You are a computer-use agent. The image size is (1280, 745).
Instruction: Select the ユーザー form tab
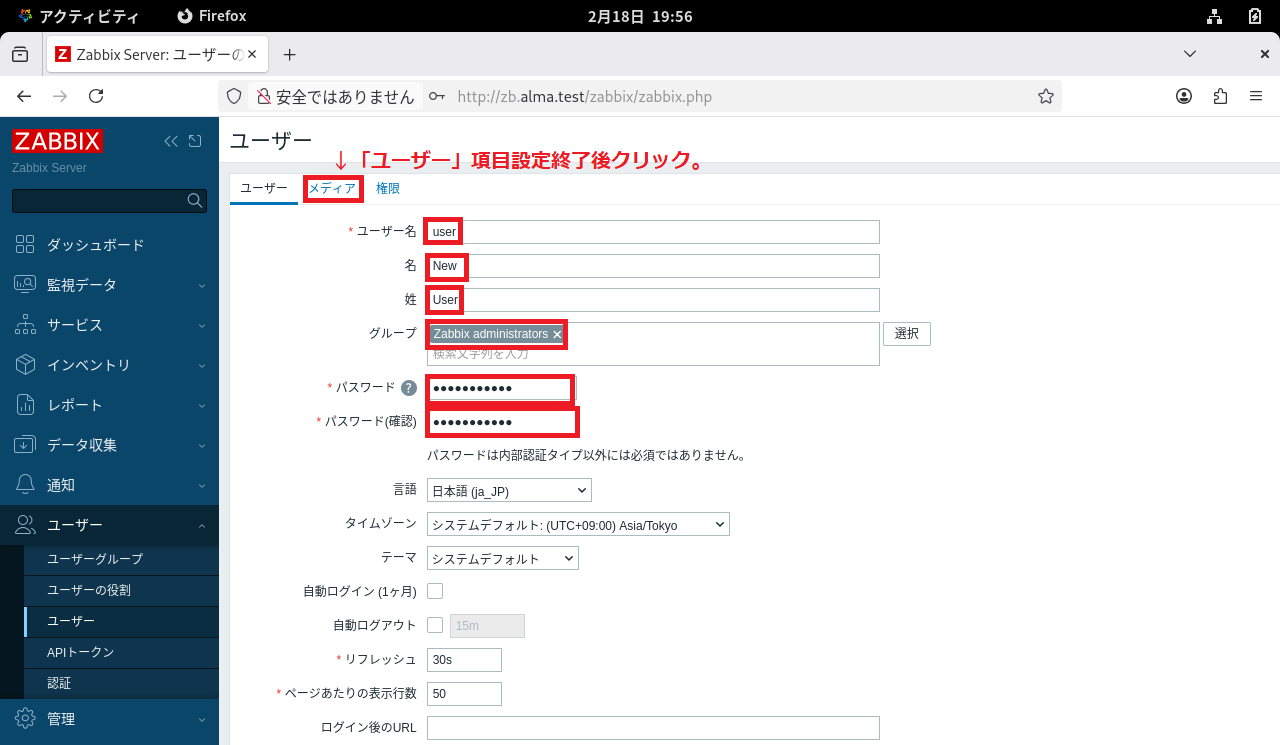click(264, 188)
